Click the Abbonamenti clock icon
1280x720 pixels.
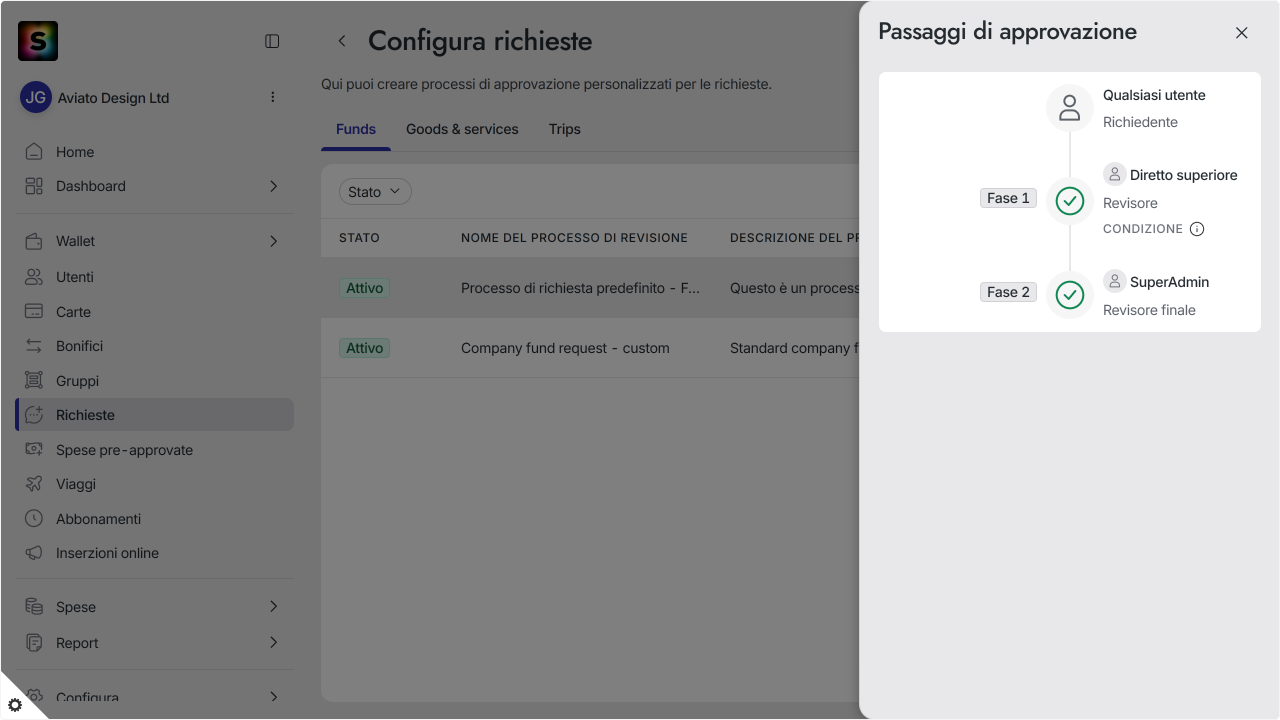coord(34,519)
